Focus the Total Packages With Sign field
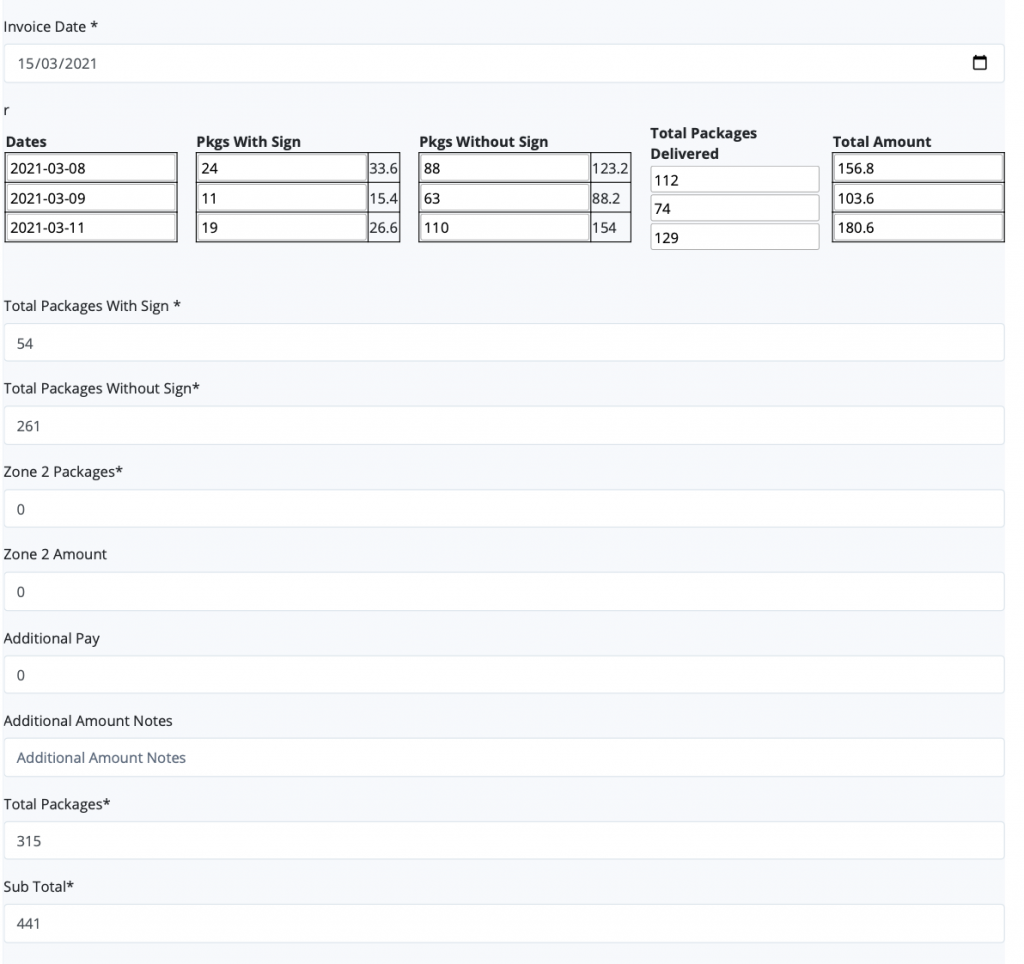Viewport: 1024px width, 964px height. click(504, 343)
